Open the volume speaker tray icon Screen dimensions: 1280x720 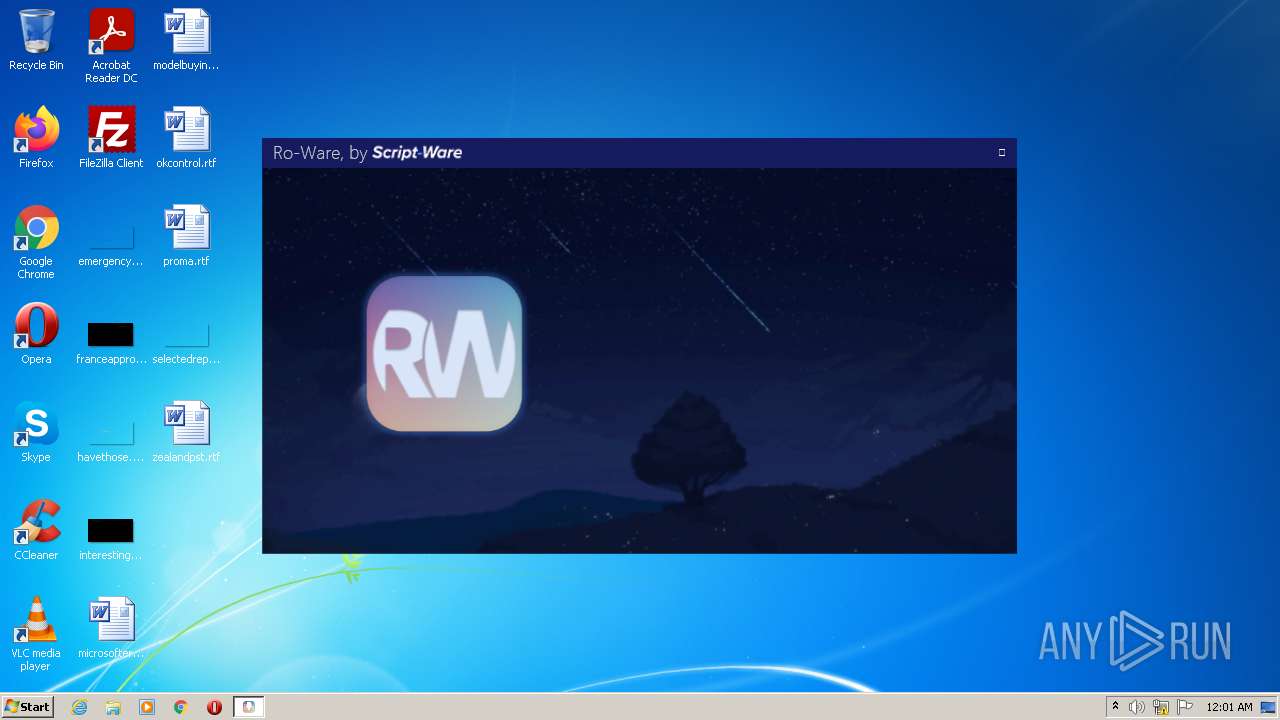1137,707
